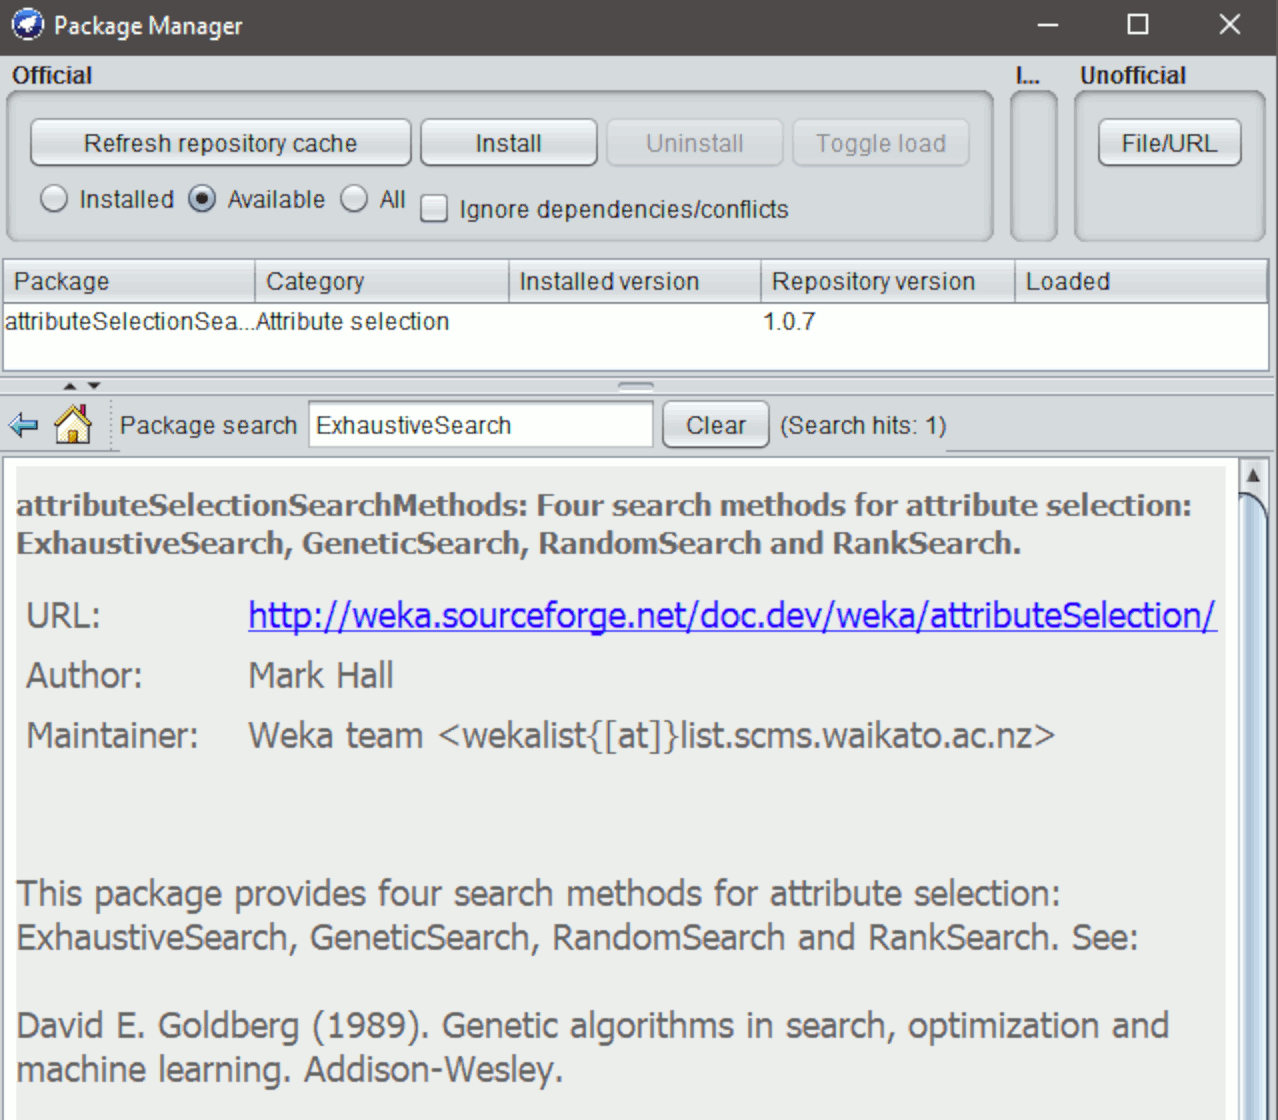Click the author name Mark Hall
The width and height of the screenshot is (1278, 1120).
321,676
